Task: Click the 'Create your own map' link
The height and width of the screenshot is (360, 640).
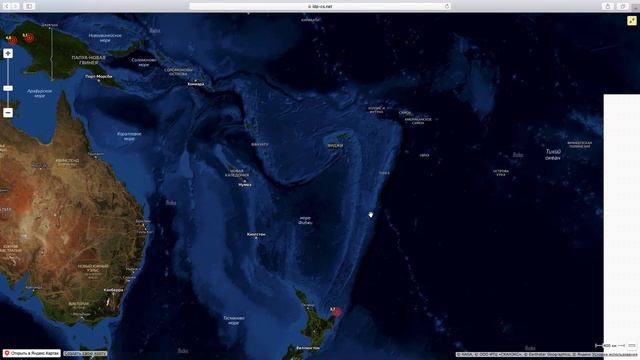Action: pos(85,353)
